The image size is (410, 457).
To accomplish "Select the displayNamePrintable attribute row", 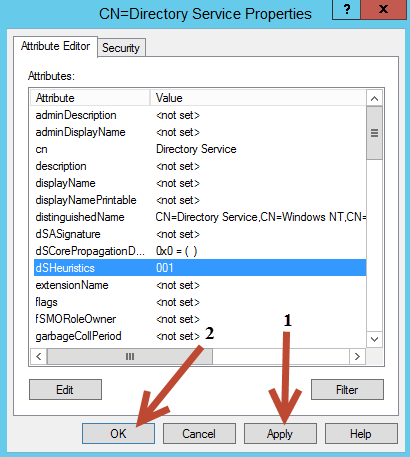I will coord(200,200).
